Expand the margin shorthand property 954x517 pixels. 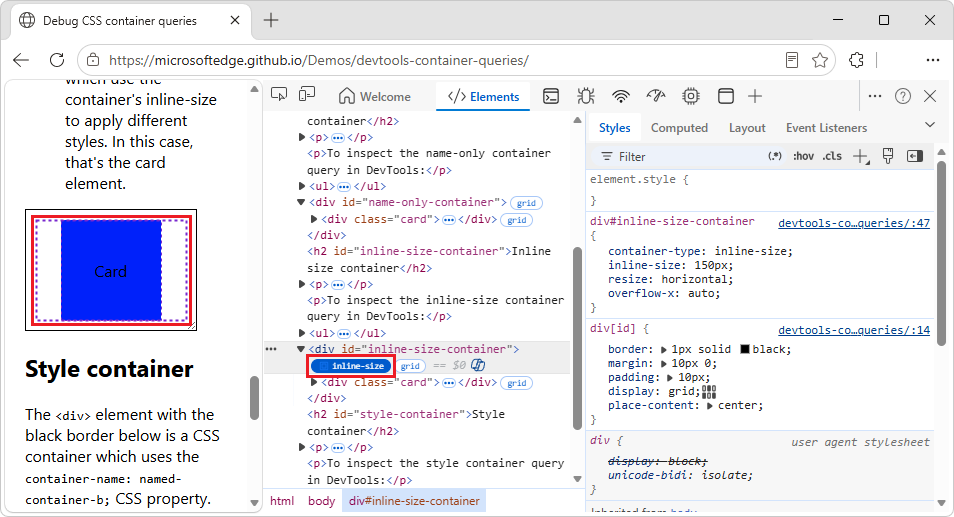click(664, 364)
